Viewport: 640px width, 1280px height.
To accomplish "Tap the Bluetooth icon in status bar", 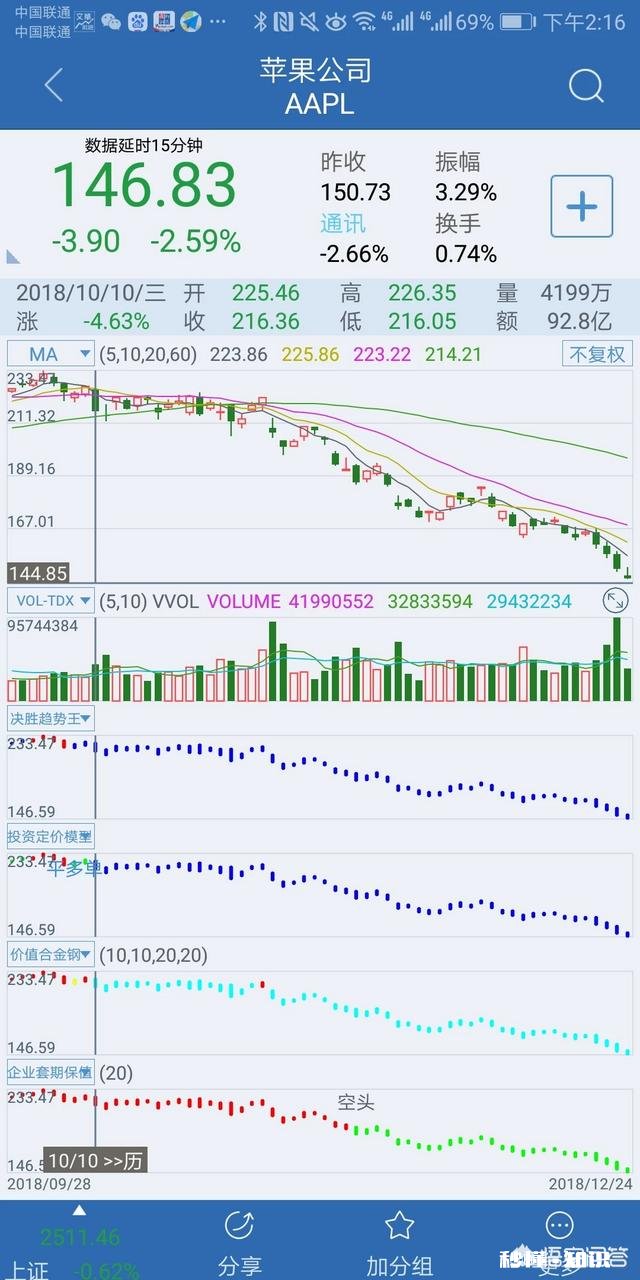I will click(x=261, y=21).
